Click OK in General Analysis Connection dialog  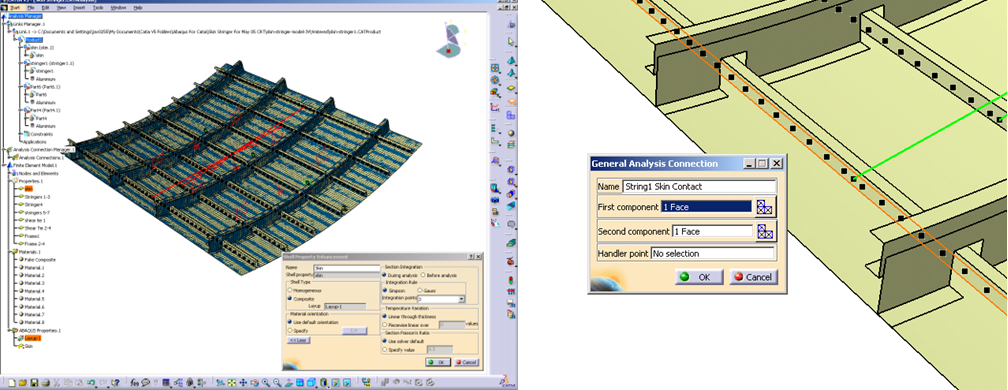(x=699, y=277)
